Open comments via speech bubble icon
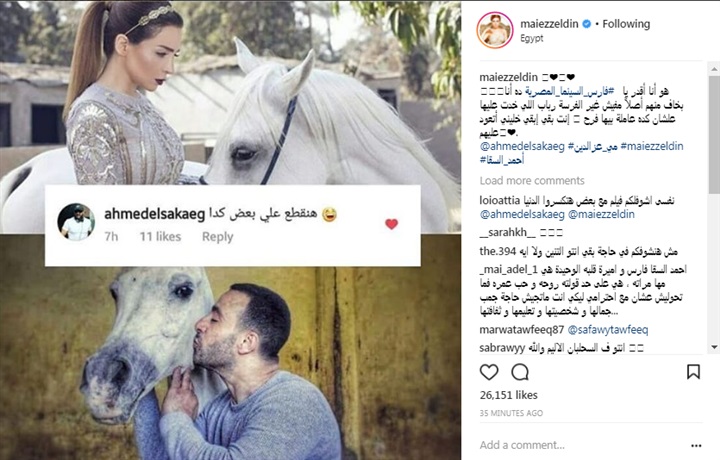 520,372
